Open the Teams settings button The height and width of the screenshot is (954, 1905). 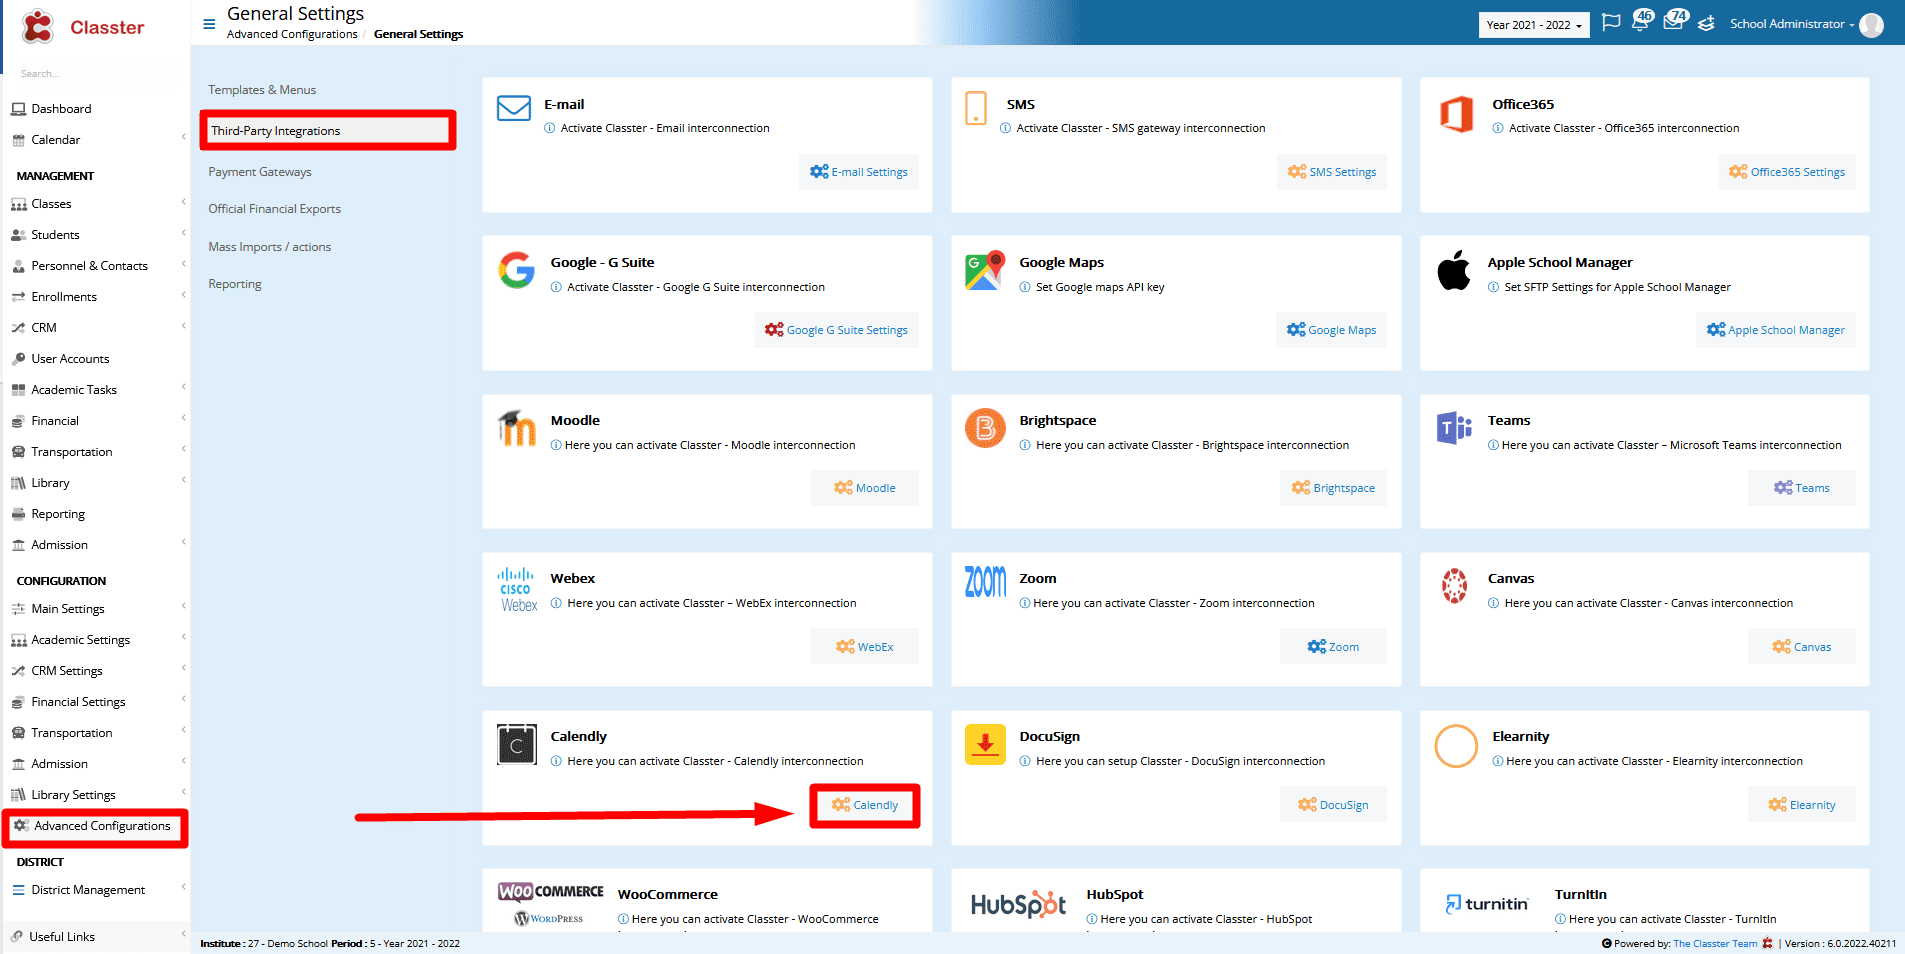point(1801,488)
